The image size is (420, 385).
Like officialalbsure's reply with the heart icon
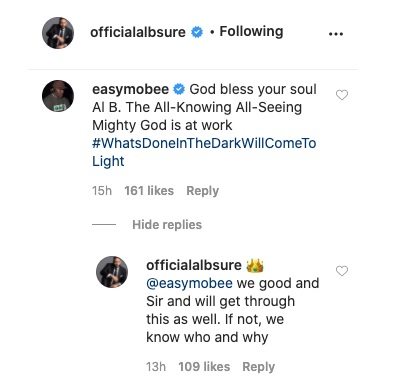click(x=342, y=271)
